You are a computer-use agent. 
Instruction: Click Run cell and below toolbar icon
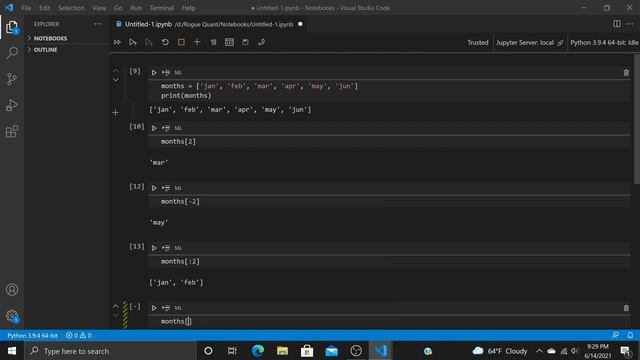click(133, 42)
